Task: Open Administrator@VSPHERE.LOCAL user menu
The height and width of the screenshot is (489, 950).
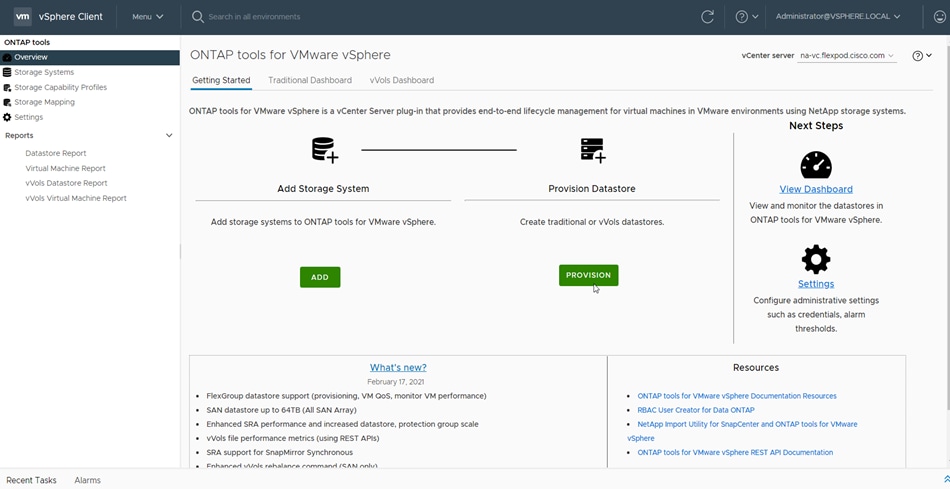Action: coord(838,17)
